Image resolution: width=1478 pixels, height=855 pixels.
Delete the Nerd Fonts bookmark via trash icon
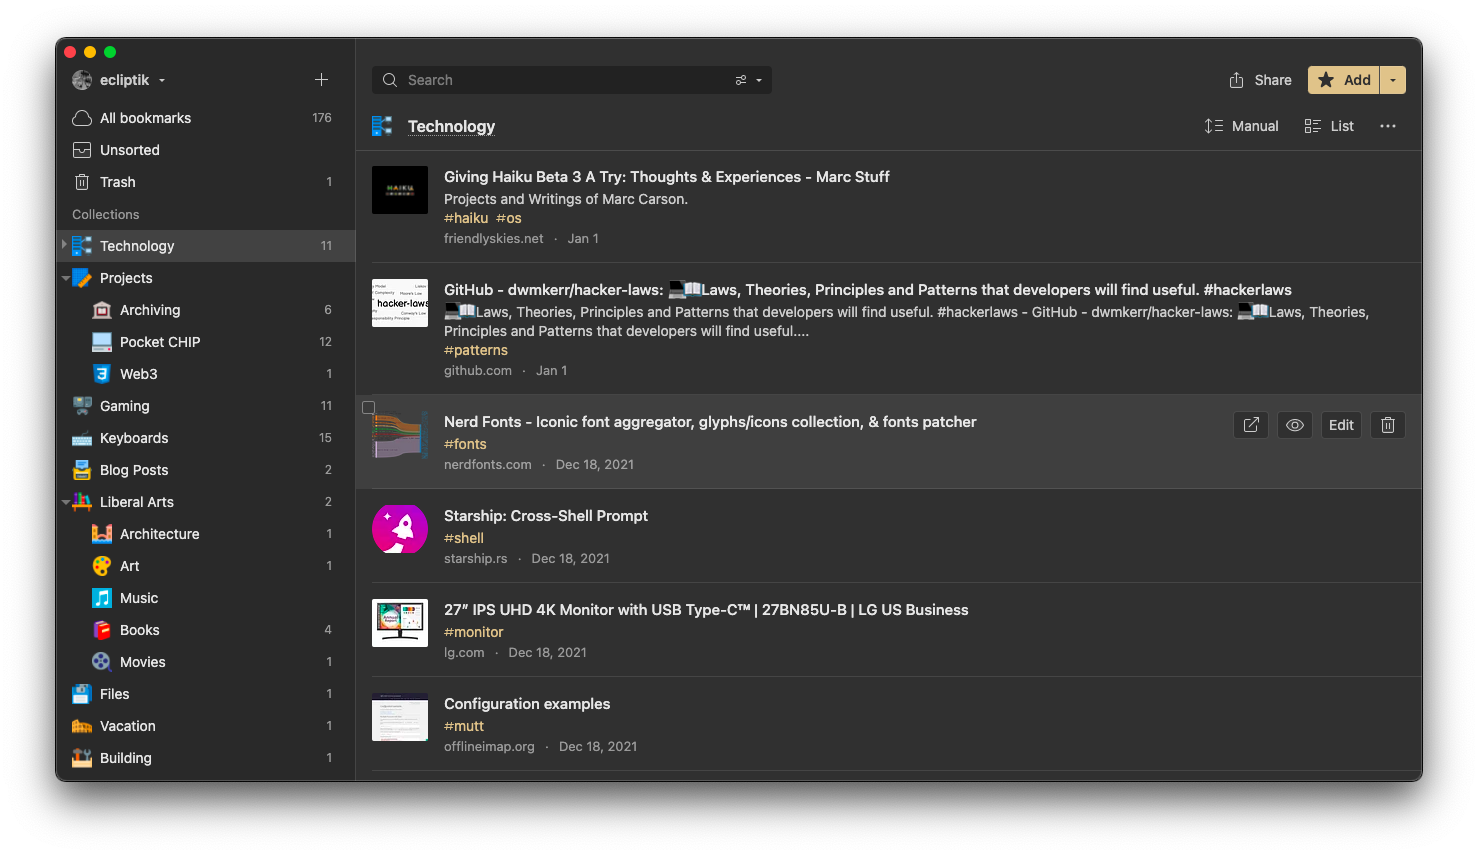coord(1387,424)
